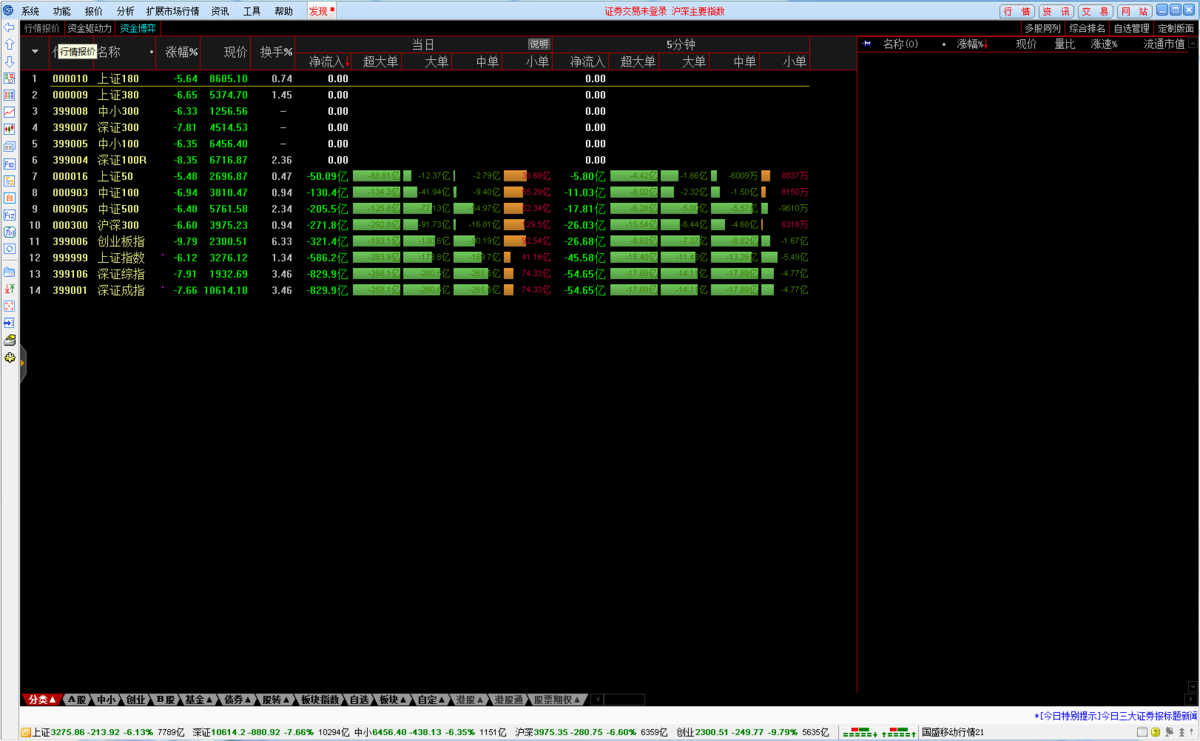Open the trend line chart sidebar icon
1200x741 pixels.
click(x=9, y=112)
